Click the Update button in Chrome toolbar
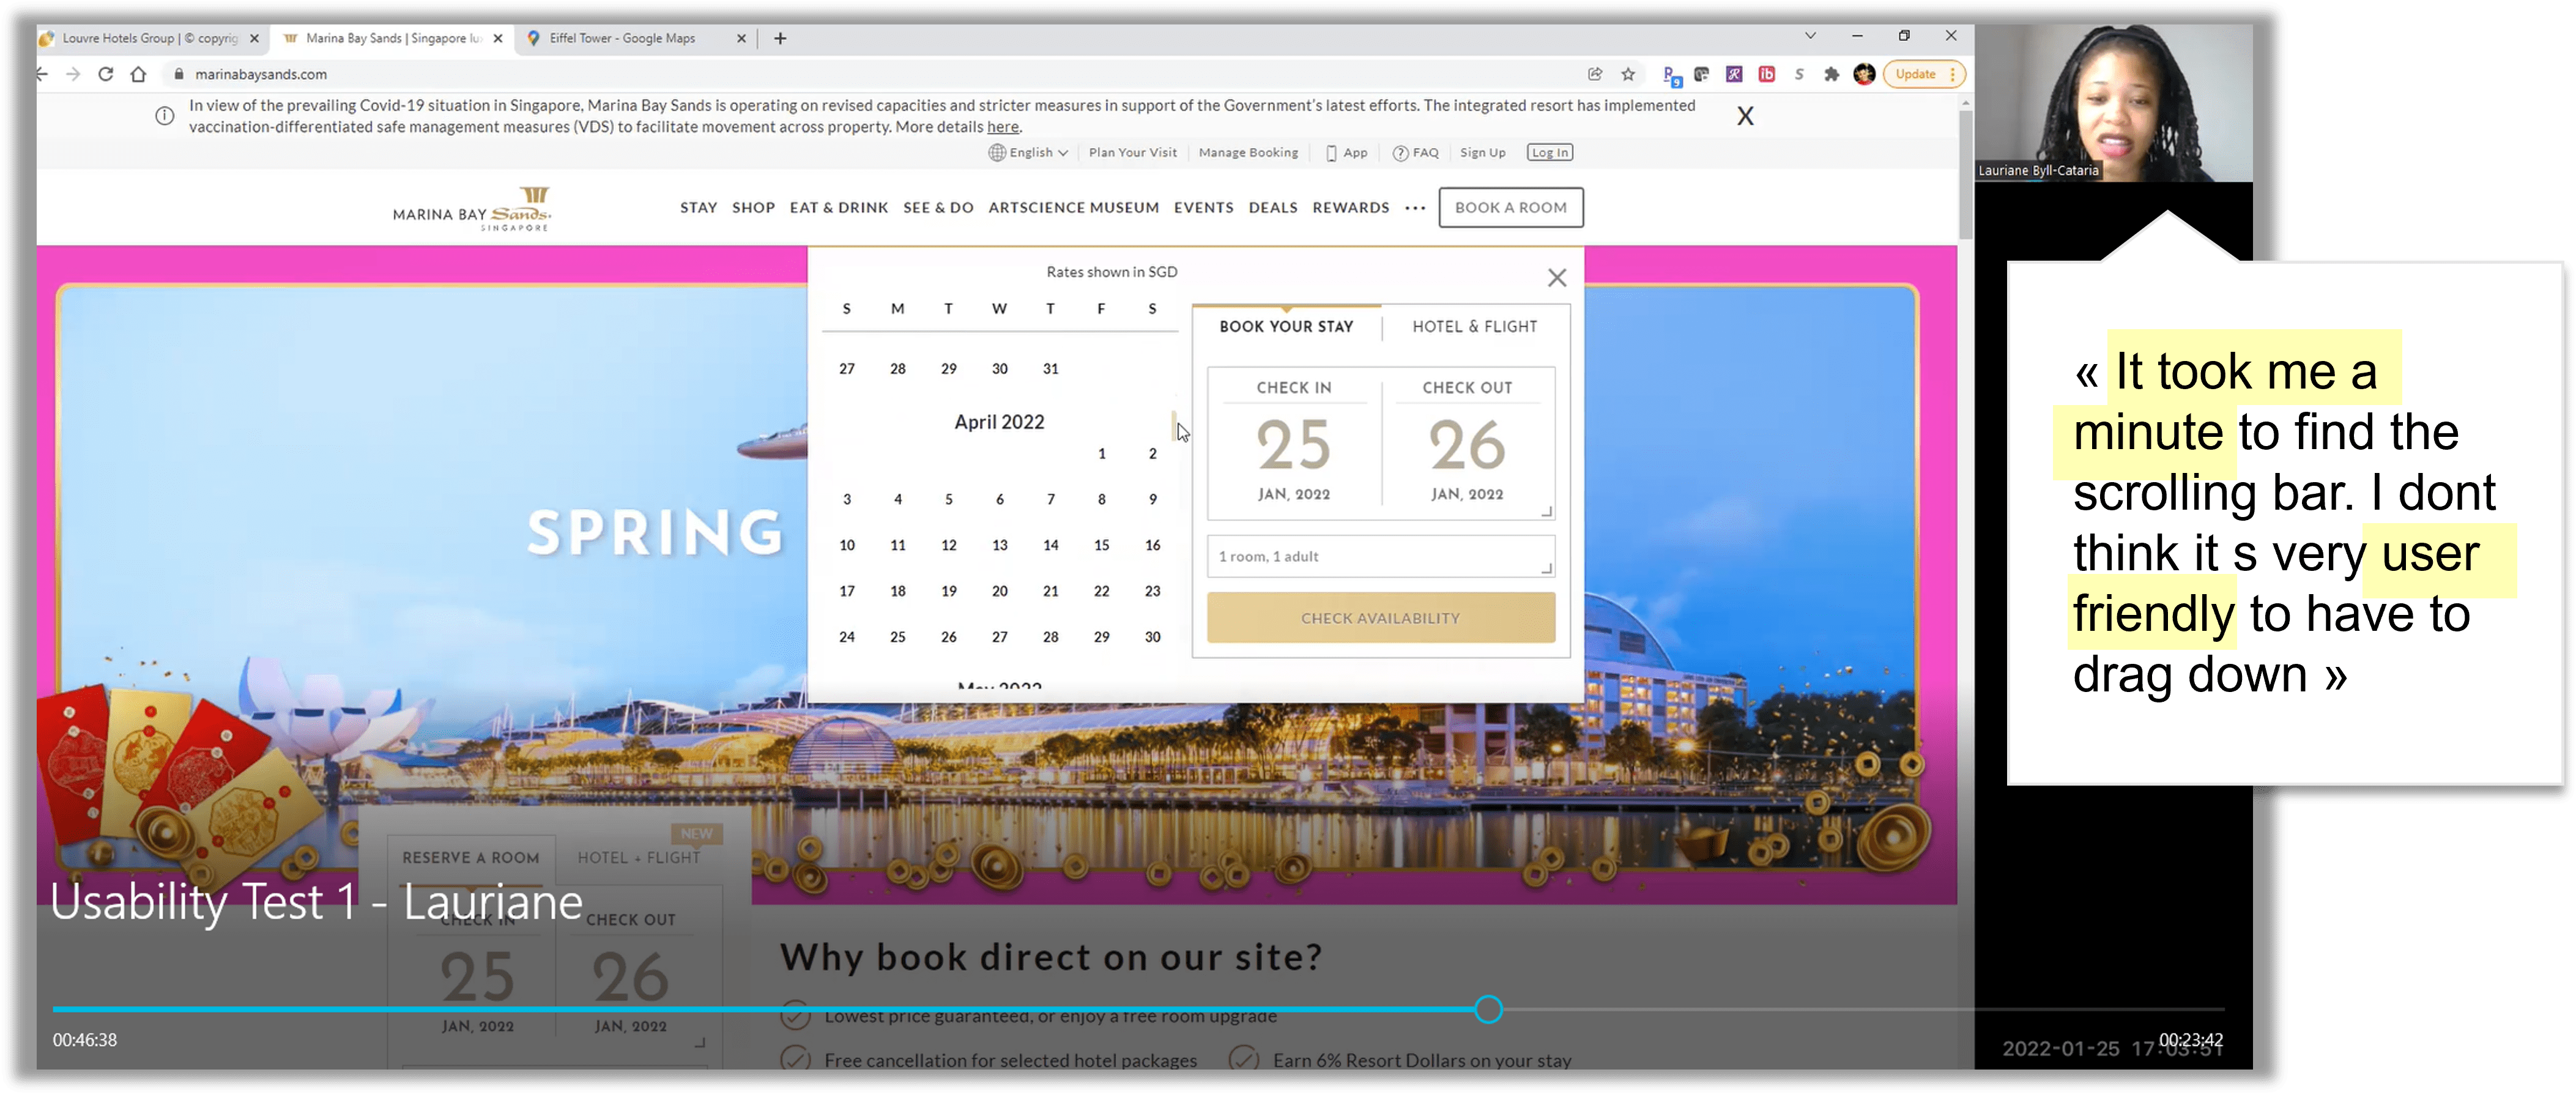 coord(1923,74)
